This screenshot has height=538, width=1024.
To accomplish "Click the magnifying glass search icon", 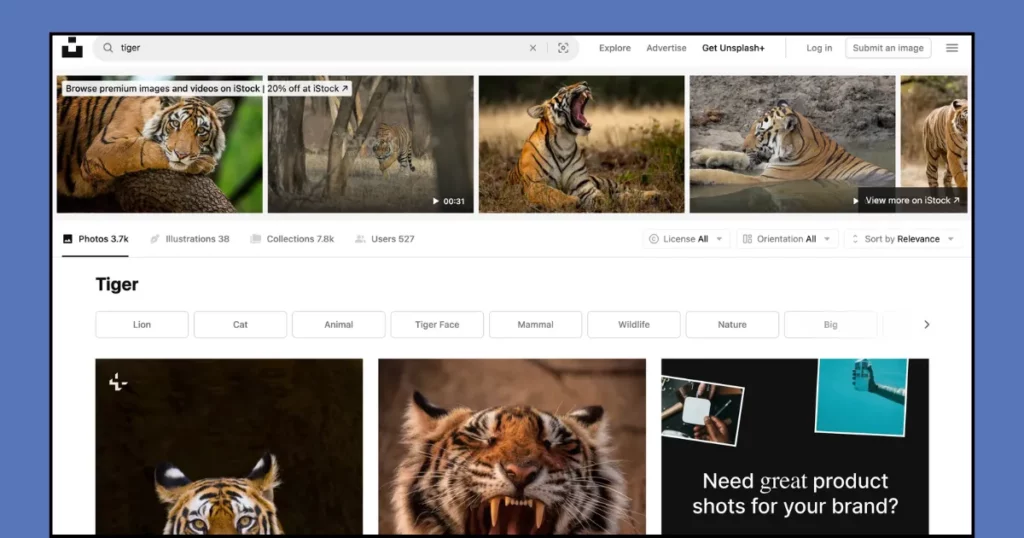I will point(108,48).
